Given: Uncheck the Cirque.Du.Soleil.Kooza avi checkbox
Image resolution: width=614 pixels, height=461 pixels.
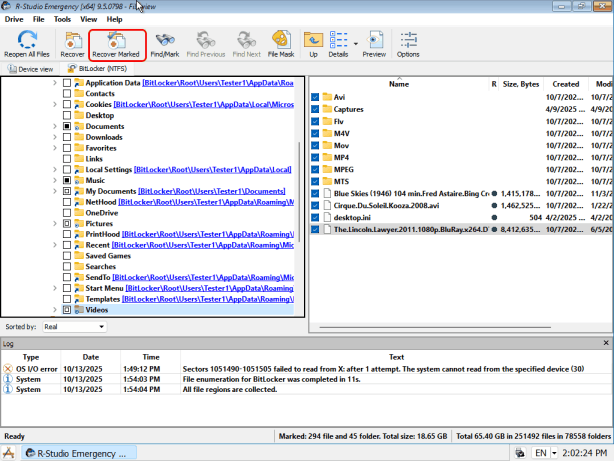Looking at the screenshot, I should tap(315, 206).
